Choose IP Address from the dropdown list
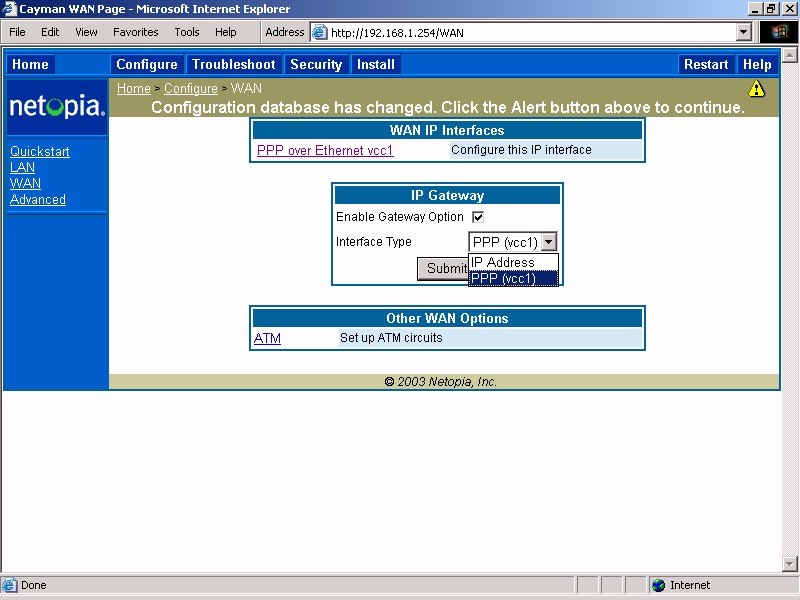800x600 pixels. coord(513,262)
